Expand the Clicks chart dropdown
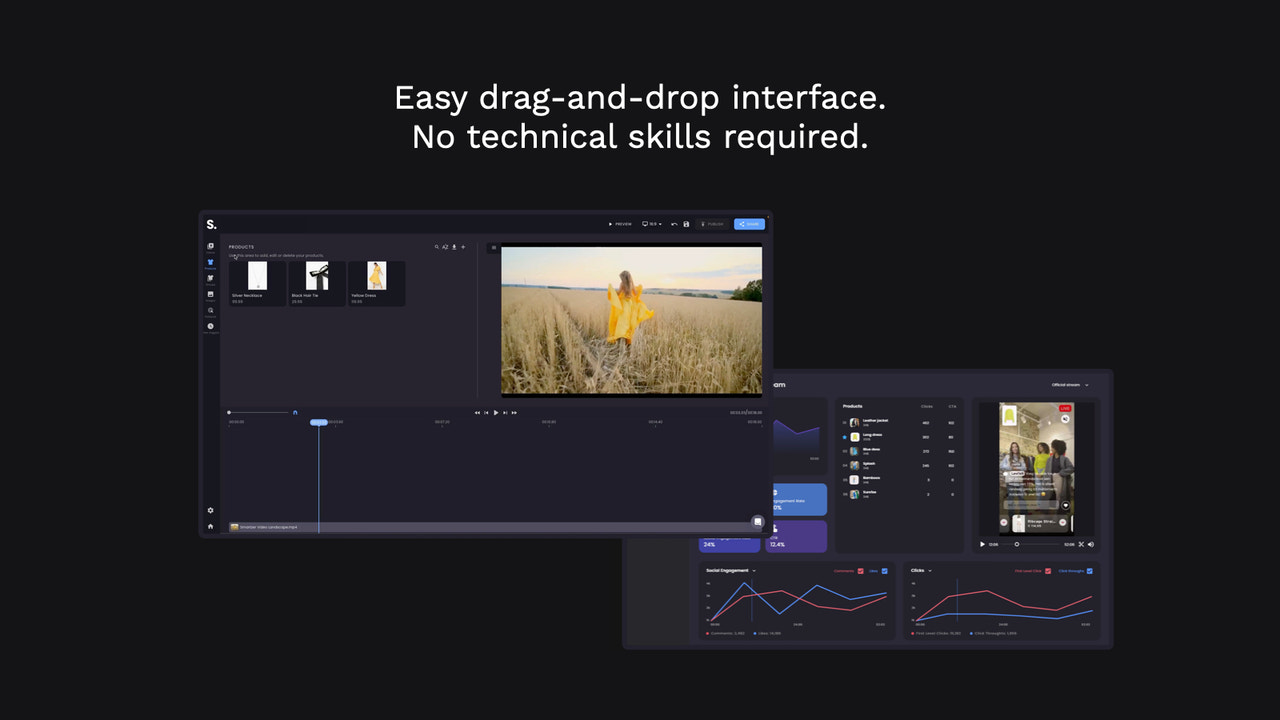The height and width of the screenshot is (720, 1280). click(930, 570)
